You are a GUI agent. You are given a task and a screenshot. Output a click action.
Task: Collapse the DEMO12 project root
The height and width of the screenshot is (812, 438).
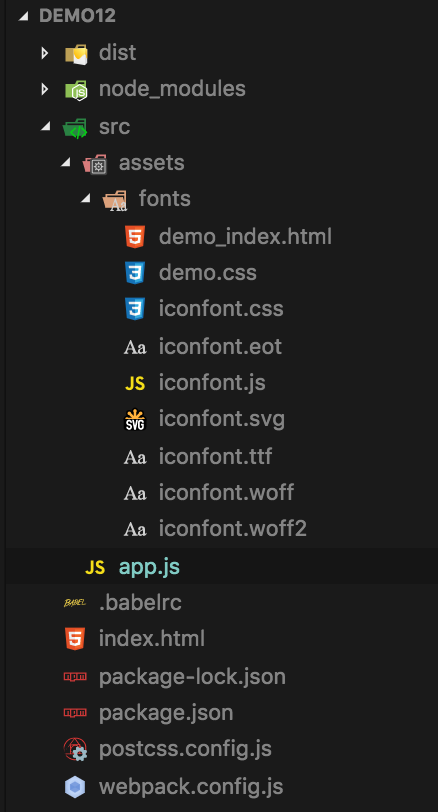click(23, 16)
